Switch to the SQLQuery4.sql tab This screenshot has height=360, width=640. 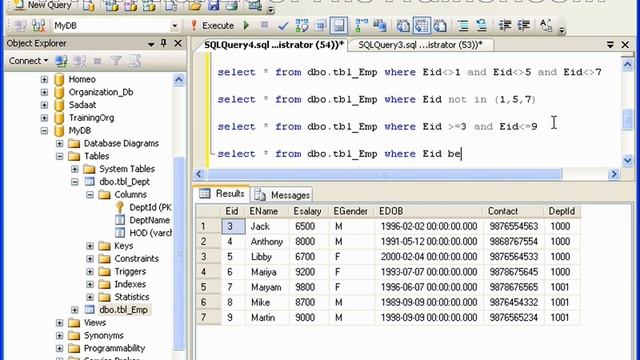tap(273, 45)
